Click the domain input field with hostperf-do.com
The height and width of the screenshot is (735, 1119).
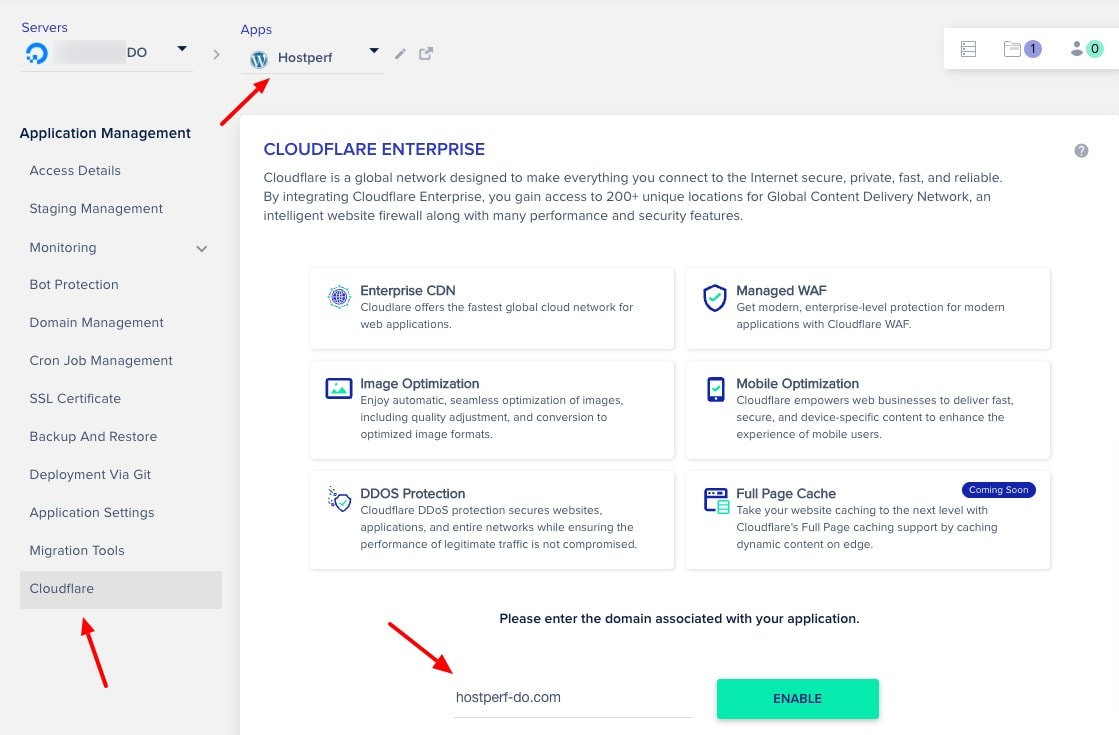574,698
